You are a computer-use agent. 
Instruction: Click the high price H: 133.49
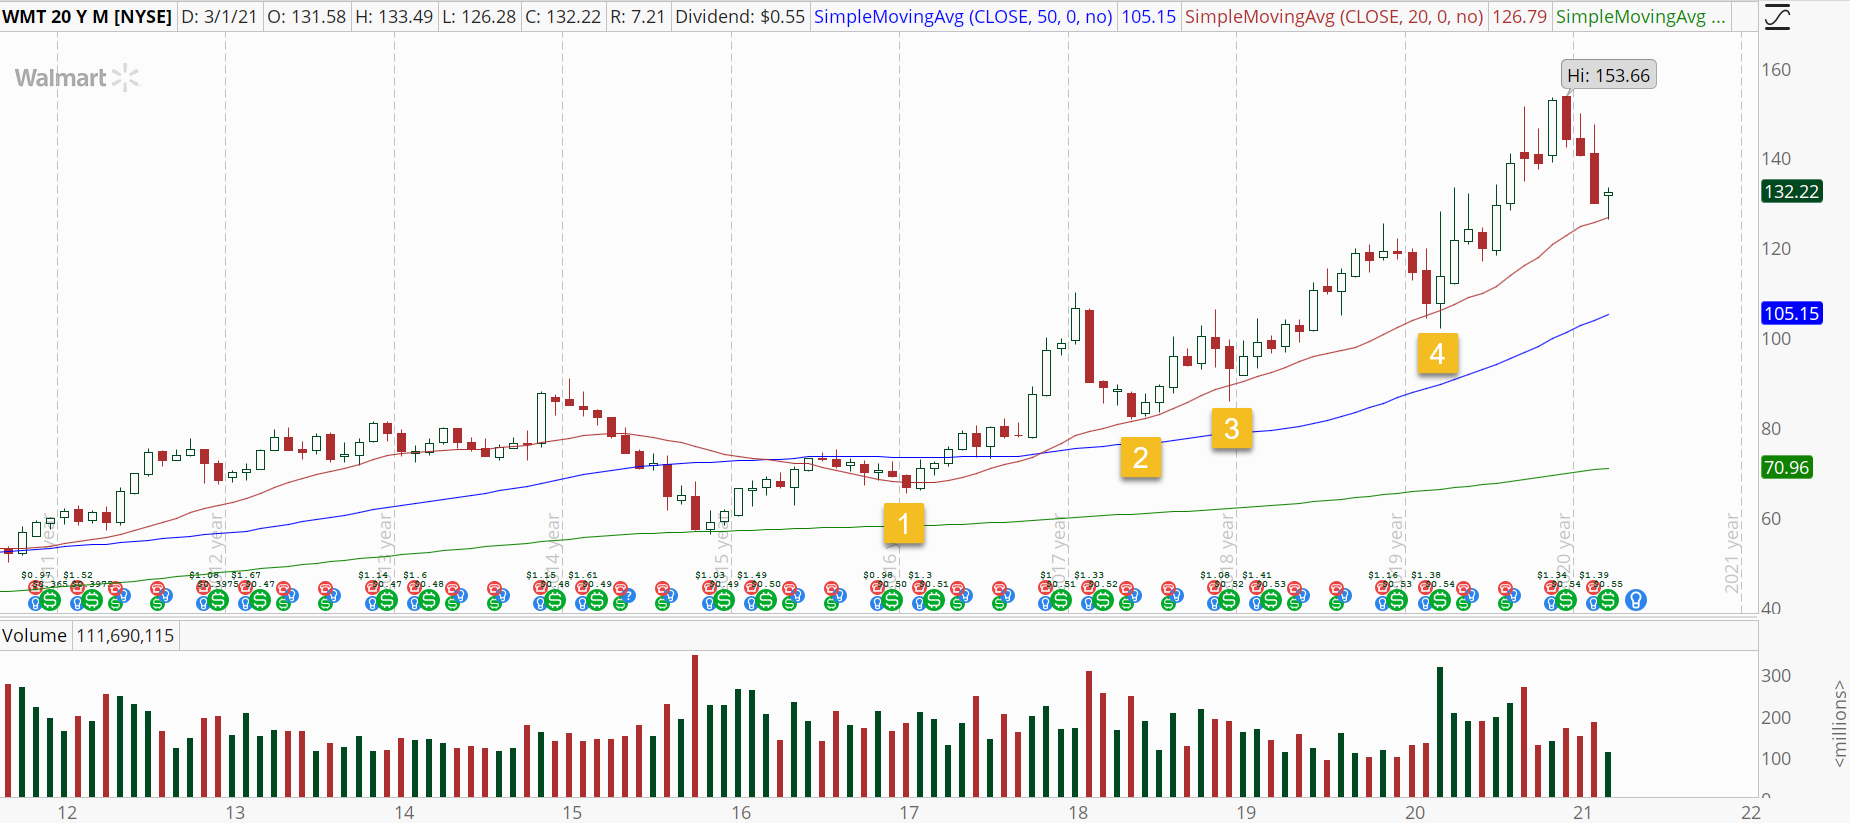(x=395, y=17)
